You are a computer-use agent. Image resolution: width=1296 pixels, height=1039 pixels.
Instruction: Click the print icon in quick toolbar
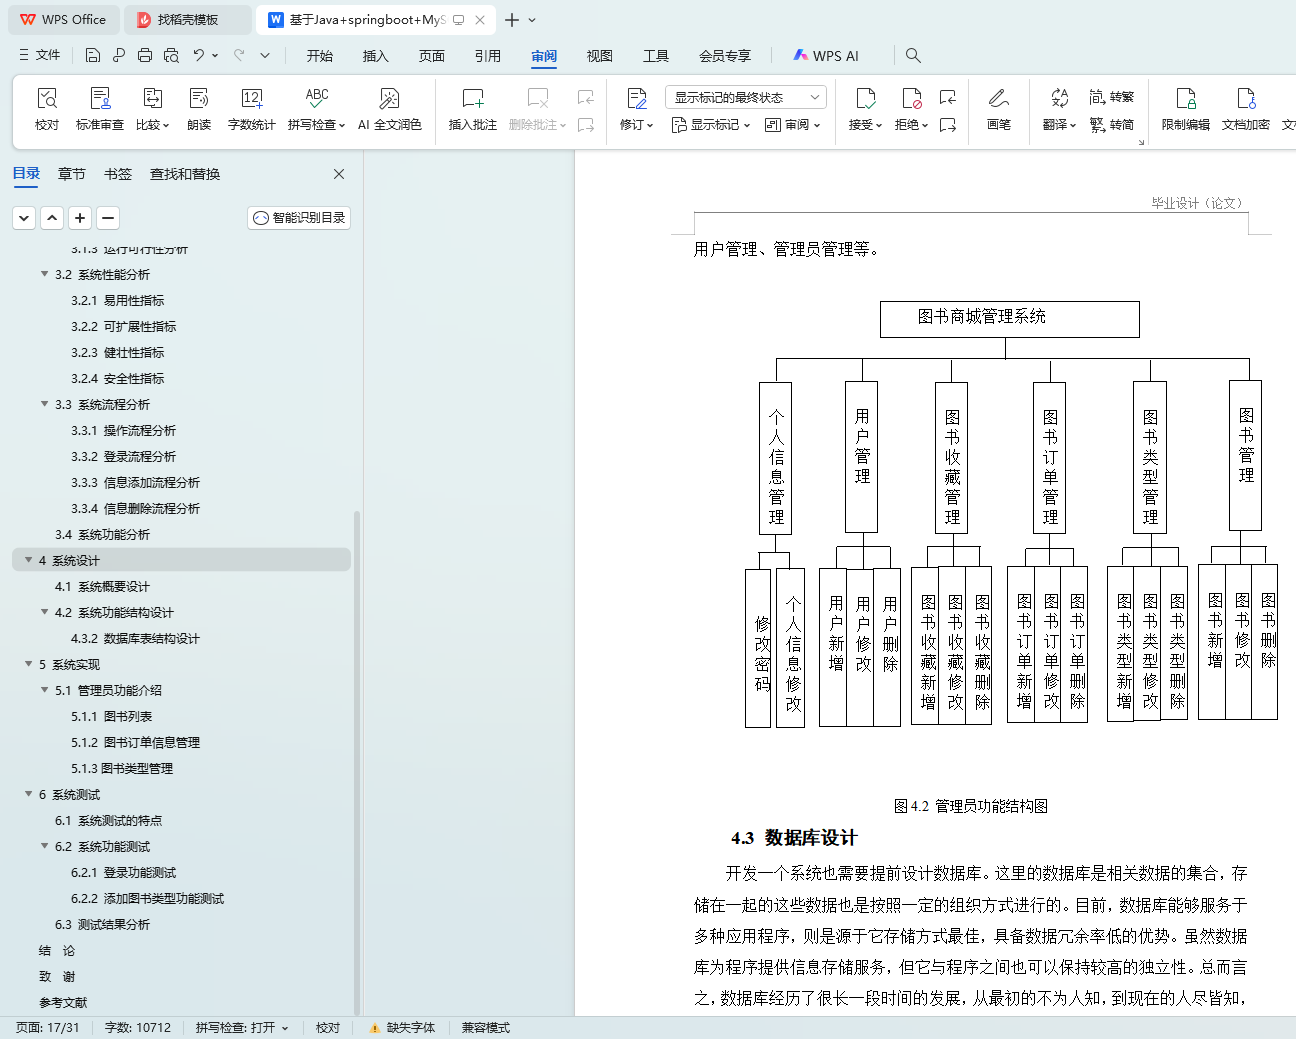coord(145,55)
